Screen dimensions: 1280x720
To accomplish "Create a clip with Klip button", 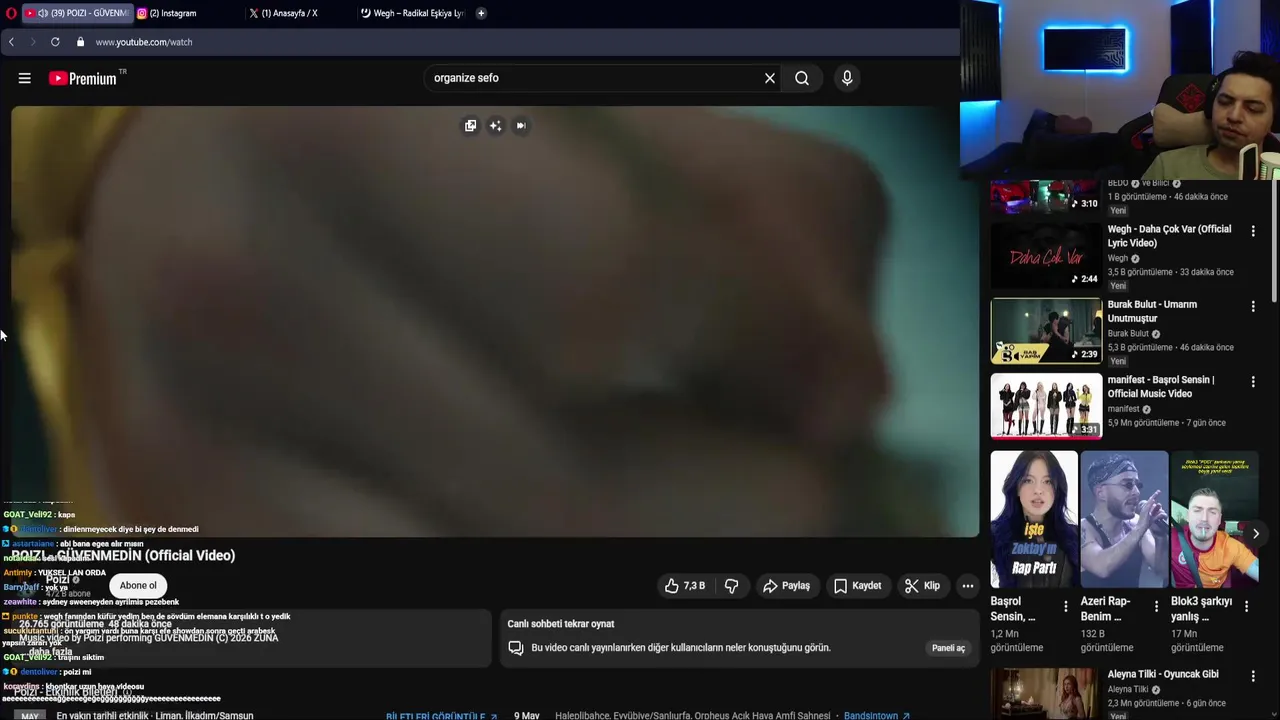I will (x=923, y=586).
